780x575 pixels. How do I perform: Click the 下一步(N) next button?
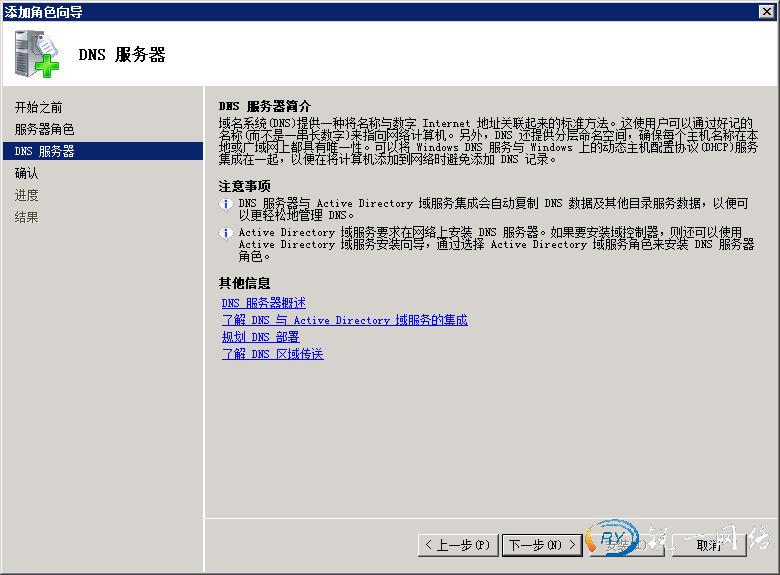(x=542, y=545)
